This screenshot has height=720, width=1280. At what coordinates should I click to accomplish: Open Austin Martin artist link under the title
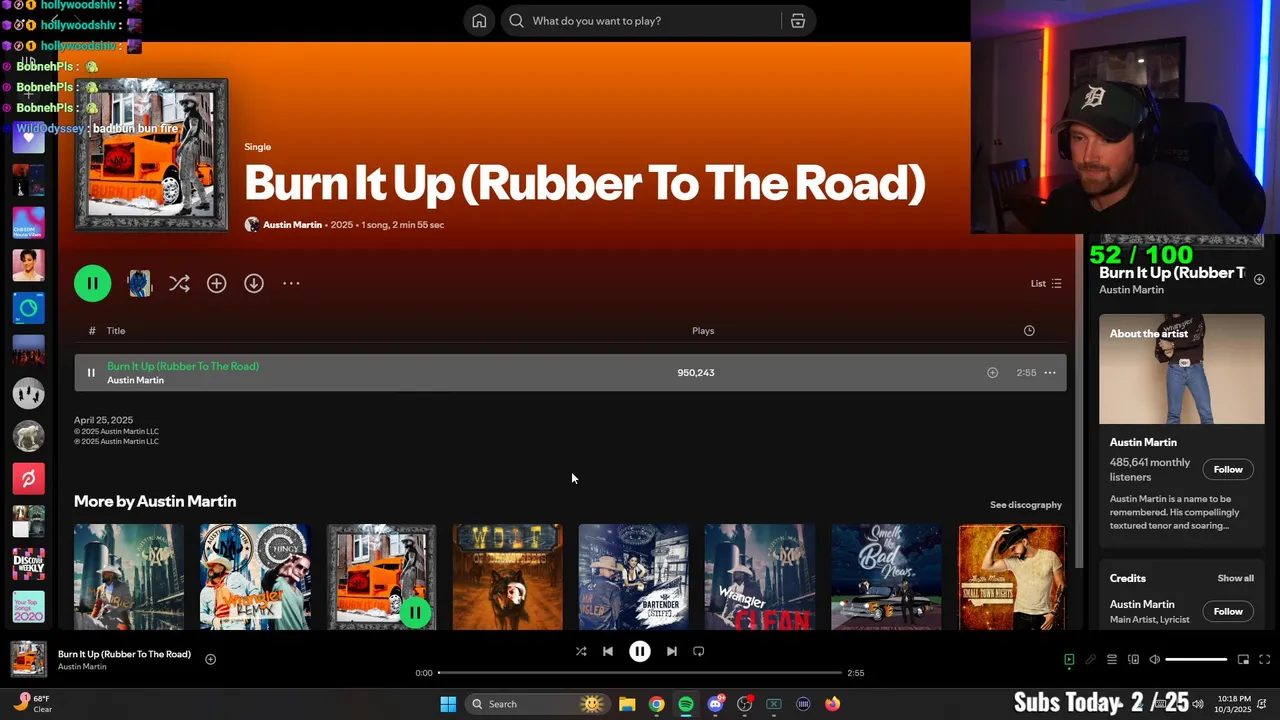pos(292,225)
